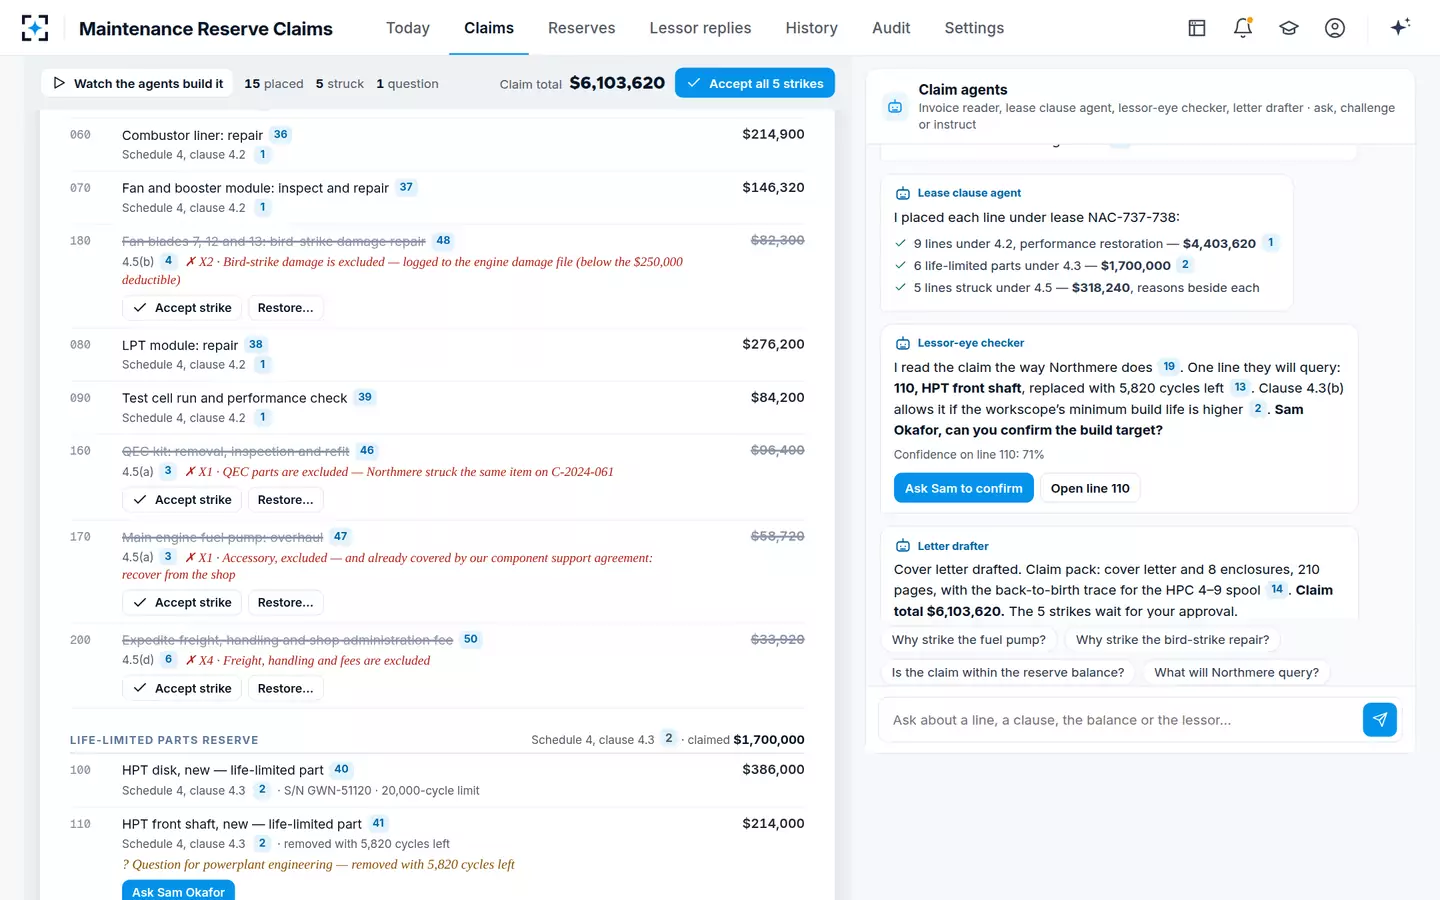Click Ask Sam to confirm
This screenshot has height=900, width=1440.
click(963, 488)
